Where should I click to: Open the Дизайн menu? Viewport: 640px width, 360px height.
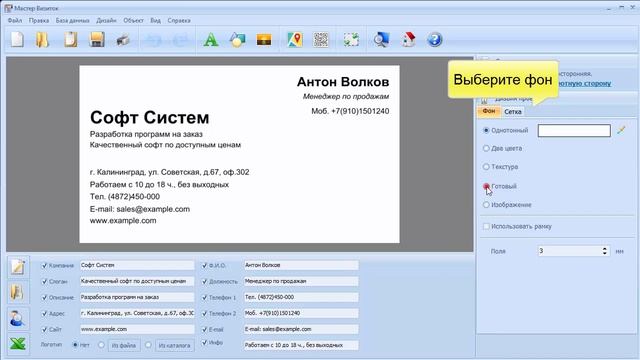point(106,20)
